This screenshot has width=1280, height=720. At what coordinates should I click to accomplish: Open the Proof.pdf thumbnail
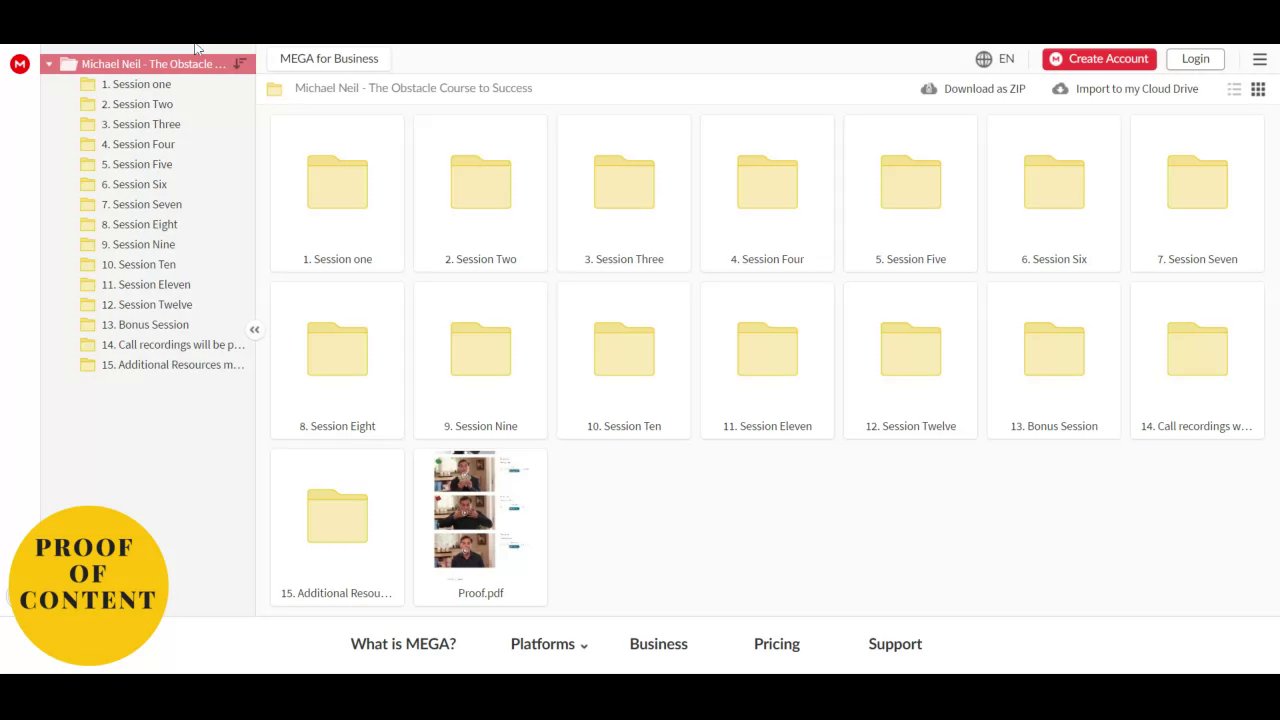pyautogui.click(x=480, y=527)
